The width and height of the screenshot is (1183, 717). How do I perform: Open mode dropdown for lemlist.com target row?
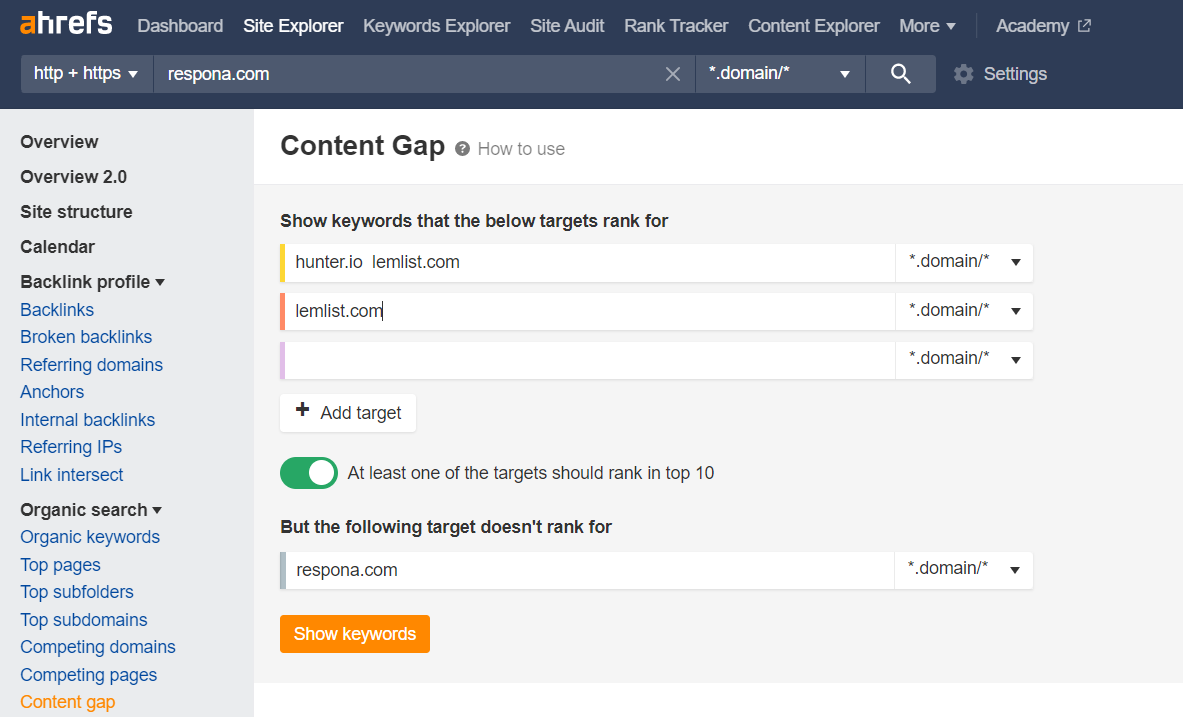[964, 311]
